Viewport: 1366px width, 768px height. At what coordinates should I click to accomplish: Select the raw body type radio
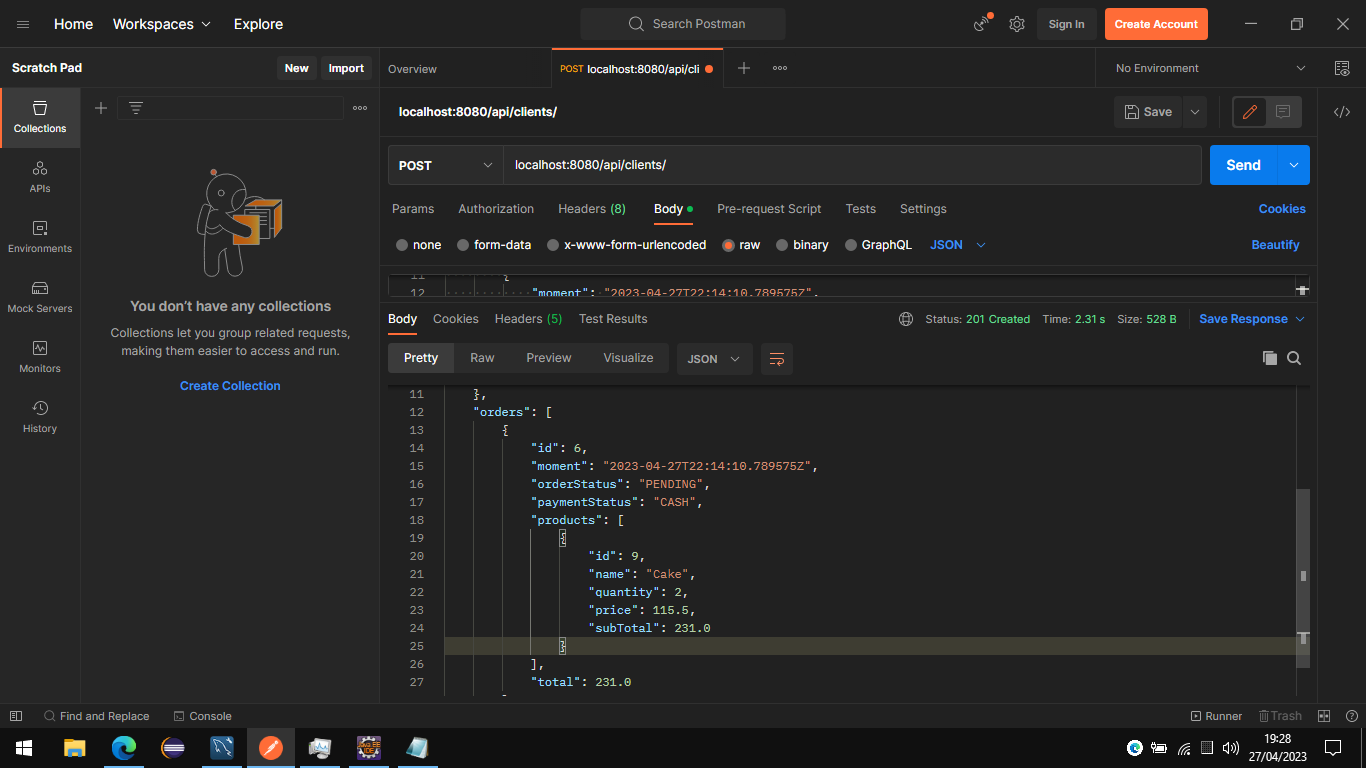pos(728,245)
